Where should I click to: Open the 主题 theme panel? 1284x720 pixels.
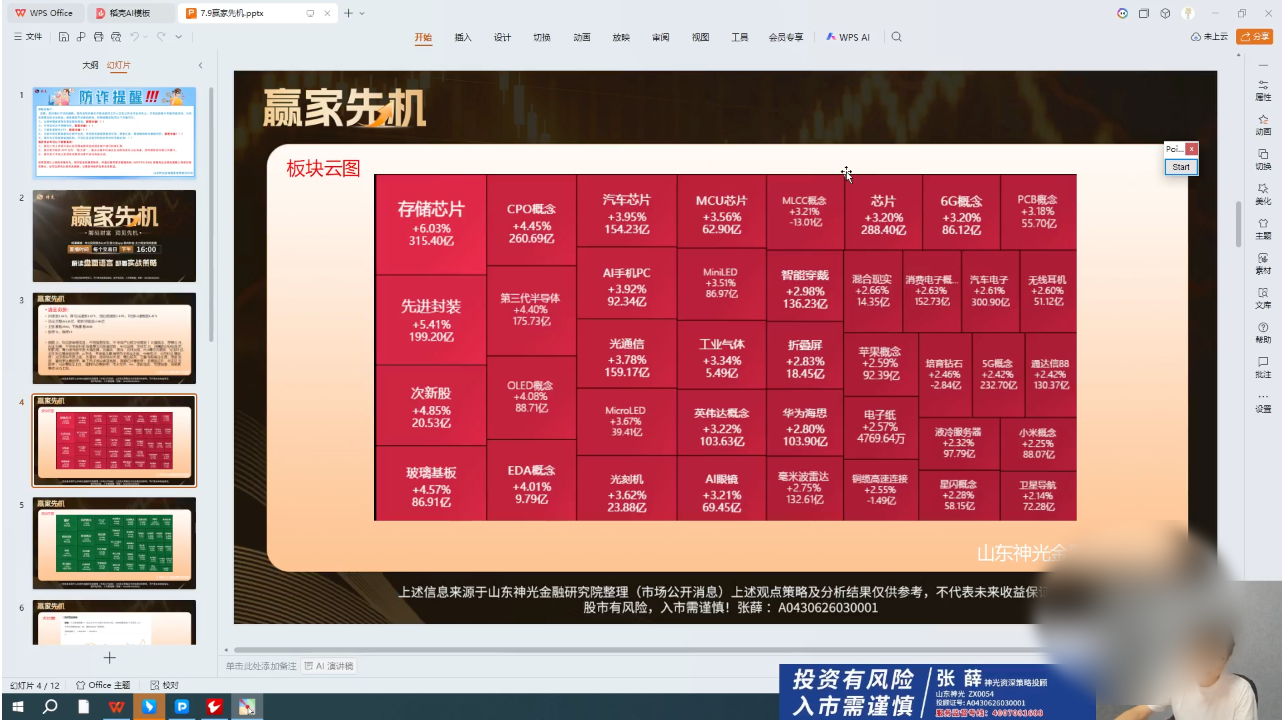1263,228
